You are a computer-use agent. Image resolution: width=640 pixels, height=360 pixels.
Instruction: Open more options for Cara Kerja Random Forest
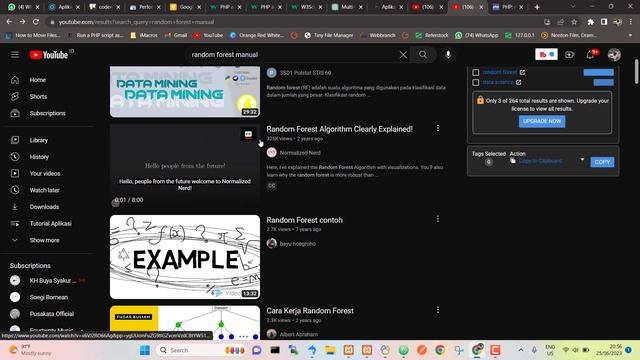coord(438,311)
